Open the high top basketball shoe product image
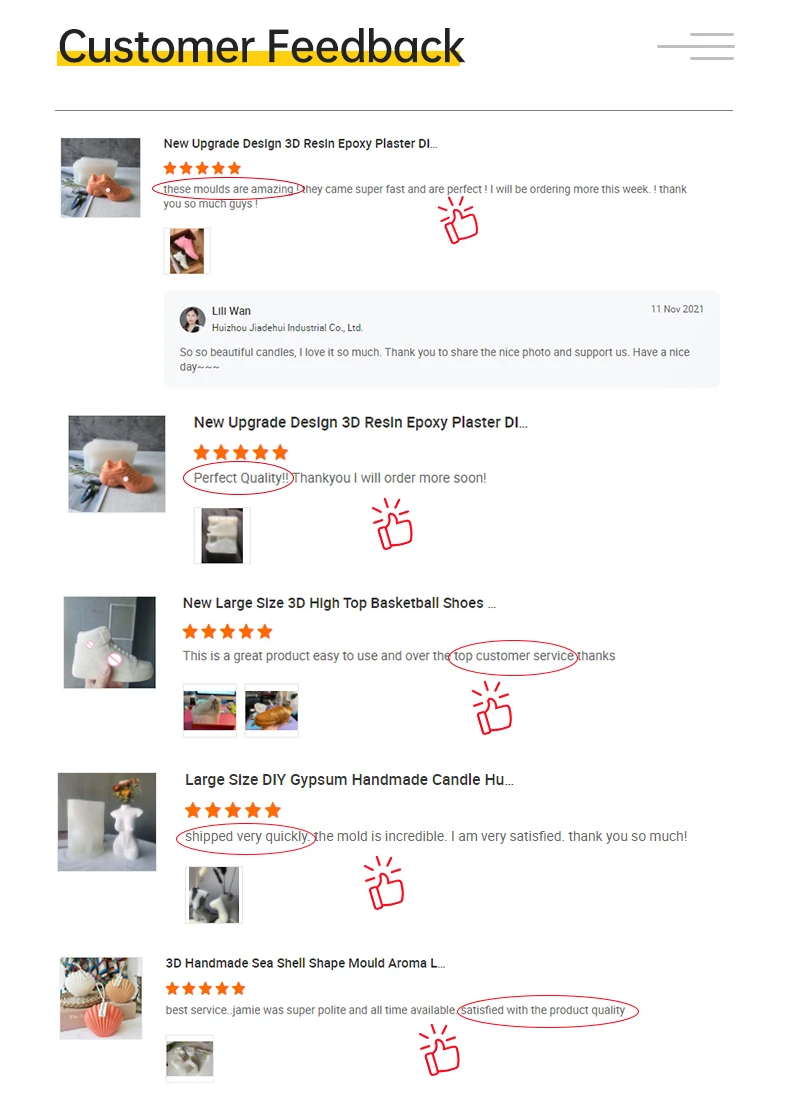 tap(109, 642)
